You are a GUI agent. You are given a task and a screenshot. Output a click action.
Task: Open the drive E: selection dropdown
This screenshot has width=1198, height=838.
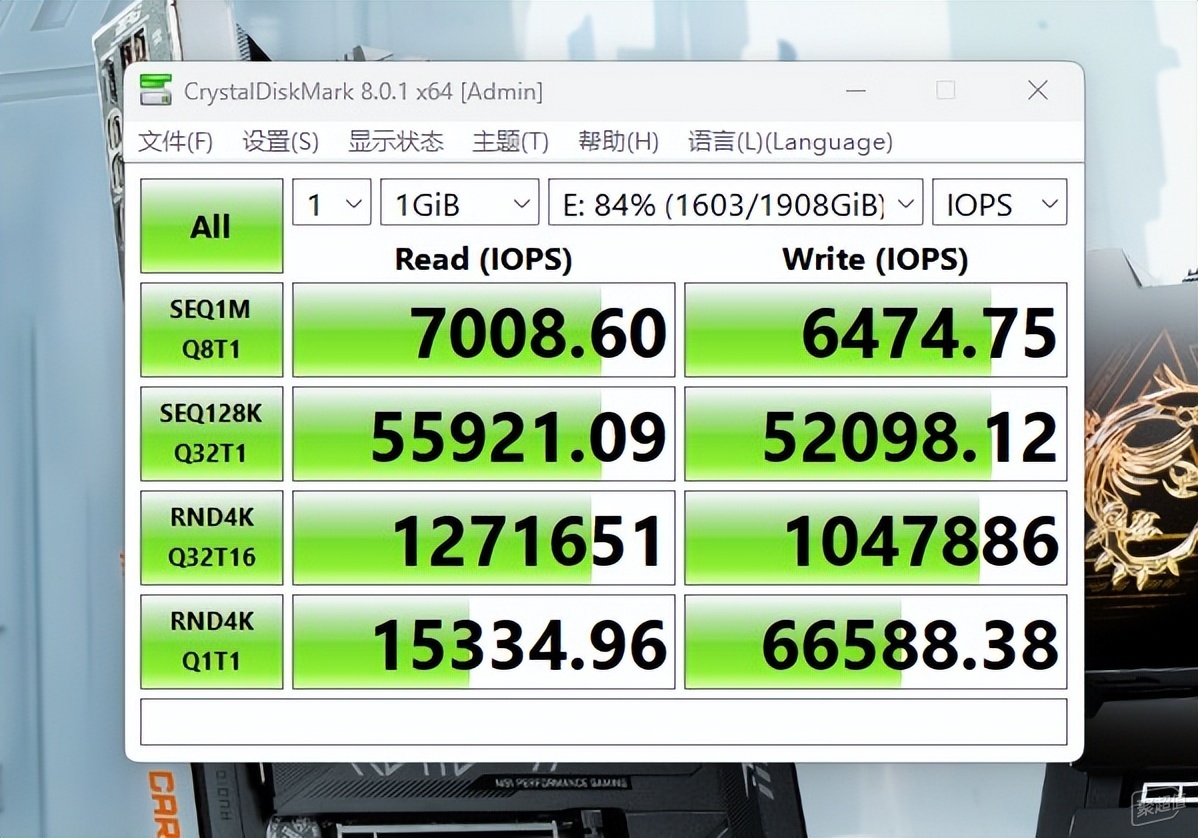(735, 204)
